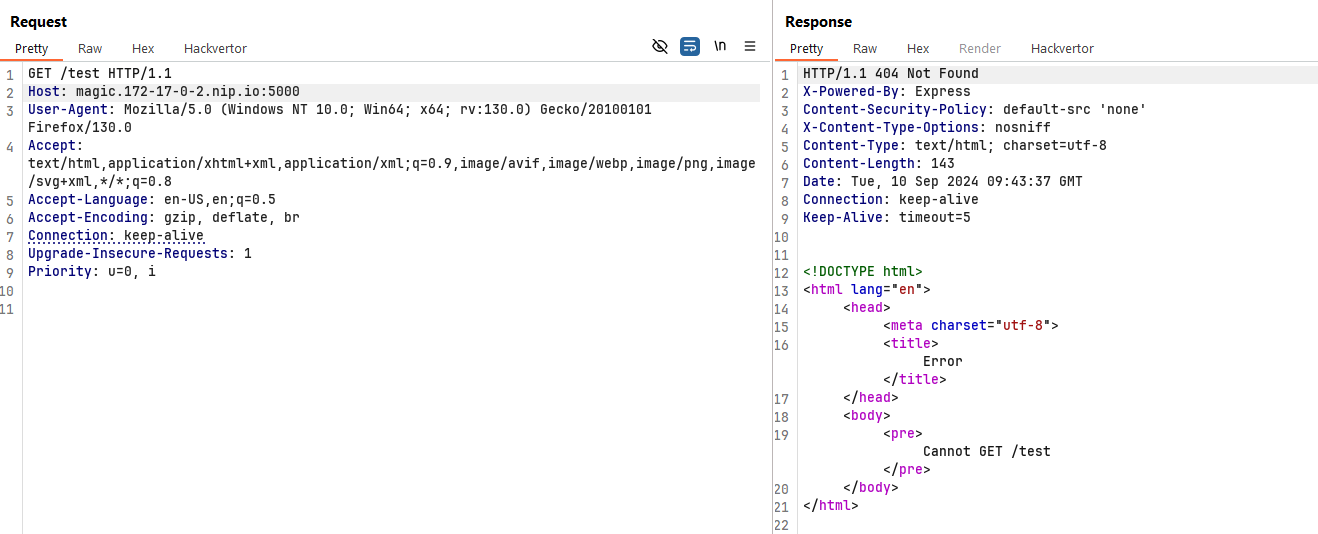
Task: Click the "Content-Length: 143" header
Action: tap(879, 163)
